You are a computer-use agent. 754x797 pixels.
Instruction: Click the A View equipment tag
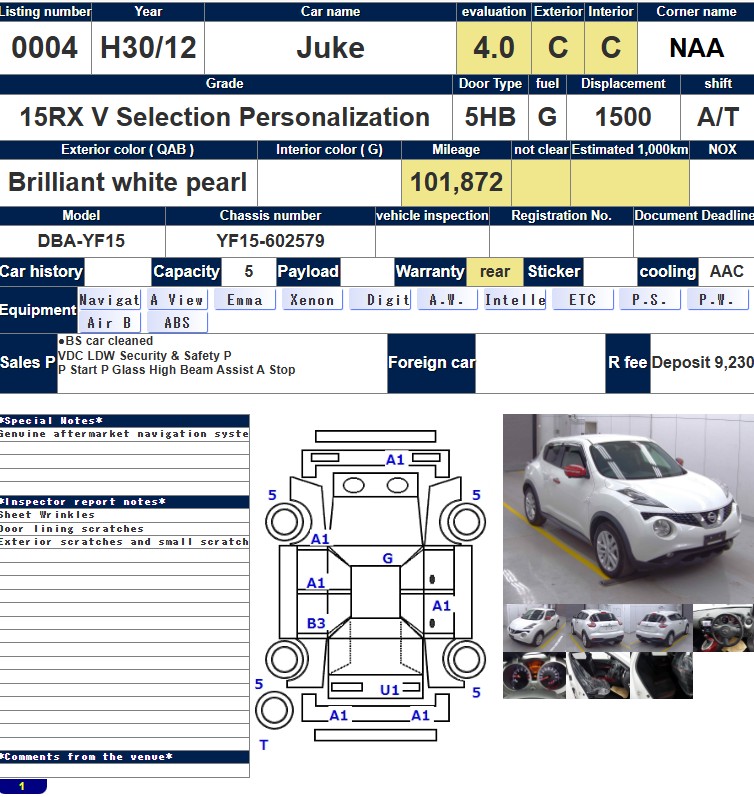(177, 300)
